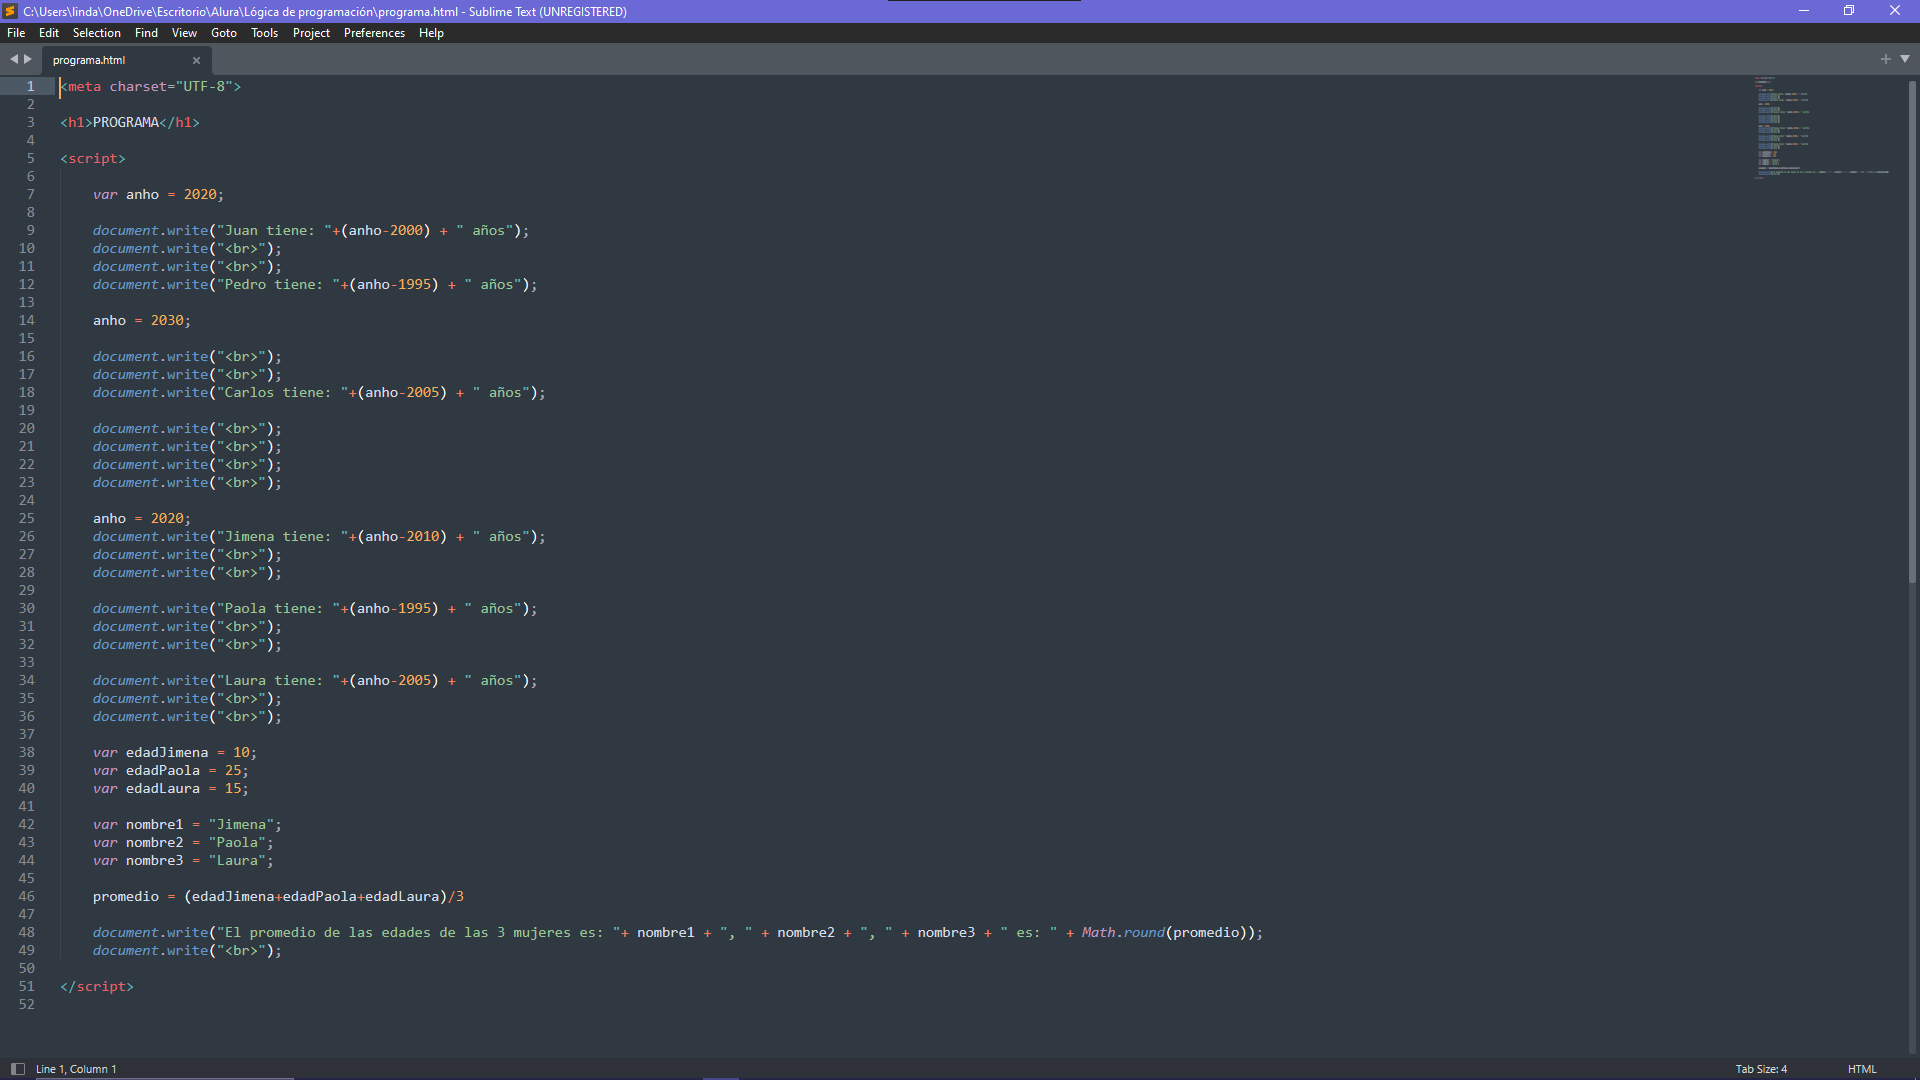This screenshot has width=1920, height=1080.
Task: Minimize the Sublime Text window
Action: 1804,11
